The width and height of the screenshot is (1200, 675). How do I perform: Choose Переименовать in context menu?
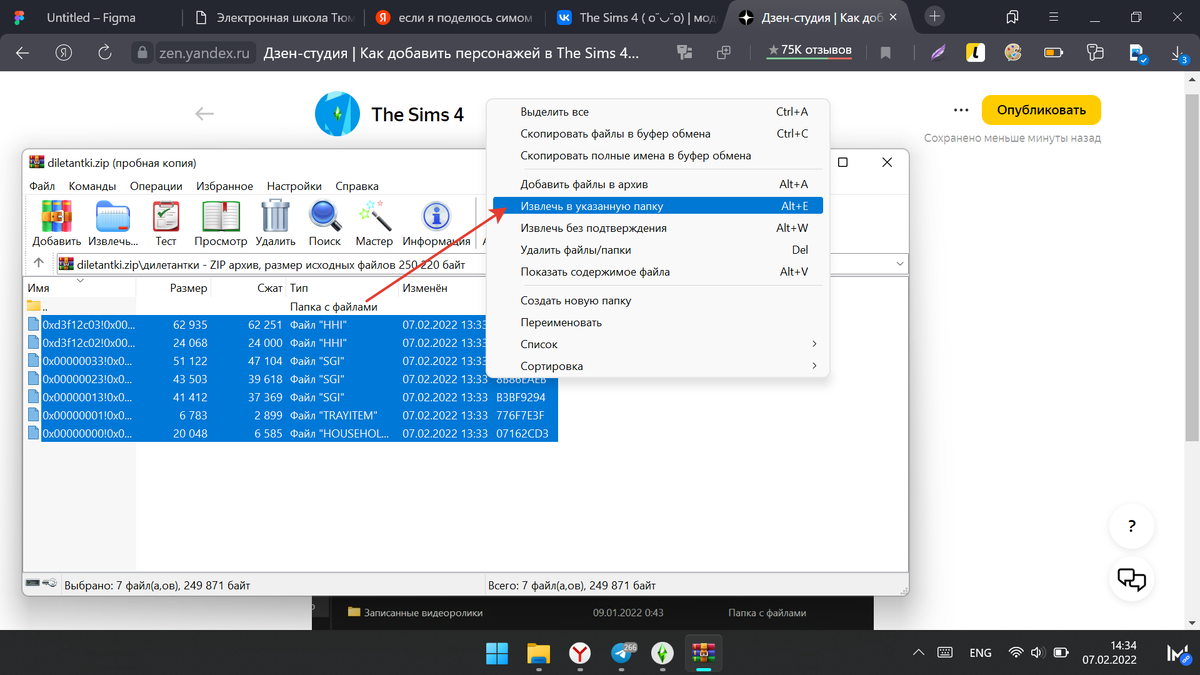657,322
